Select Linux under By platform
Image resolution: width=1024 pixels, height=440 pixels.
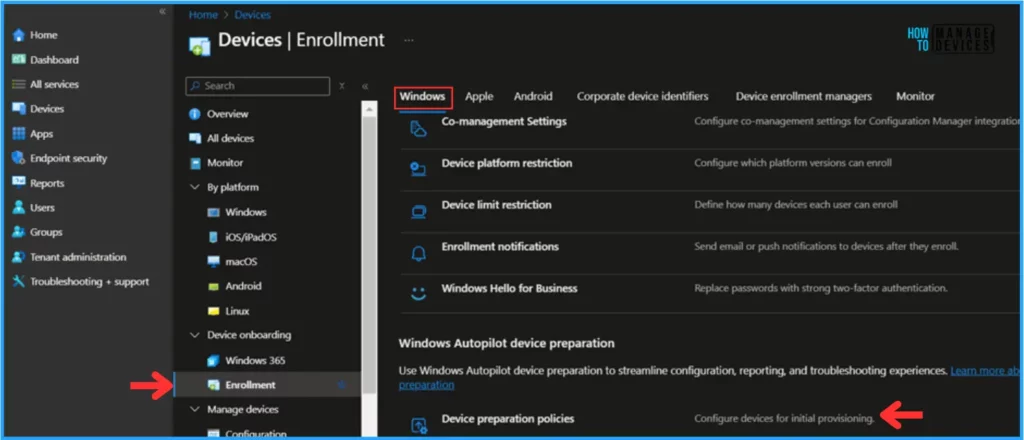coord(238,311)
